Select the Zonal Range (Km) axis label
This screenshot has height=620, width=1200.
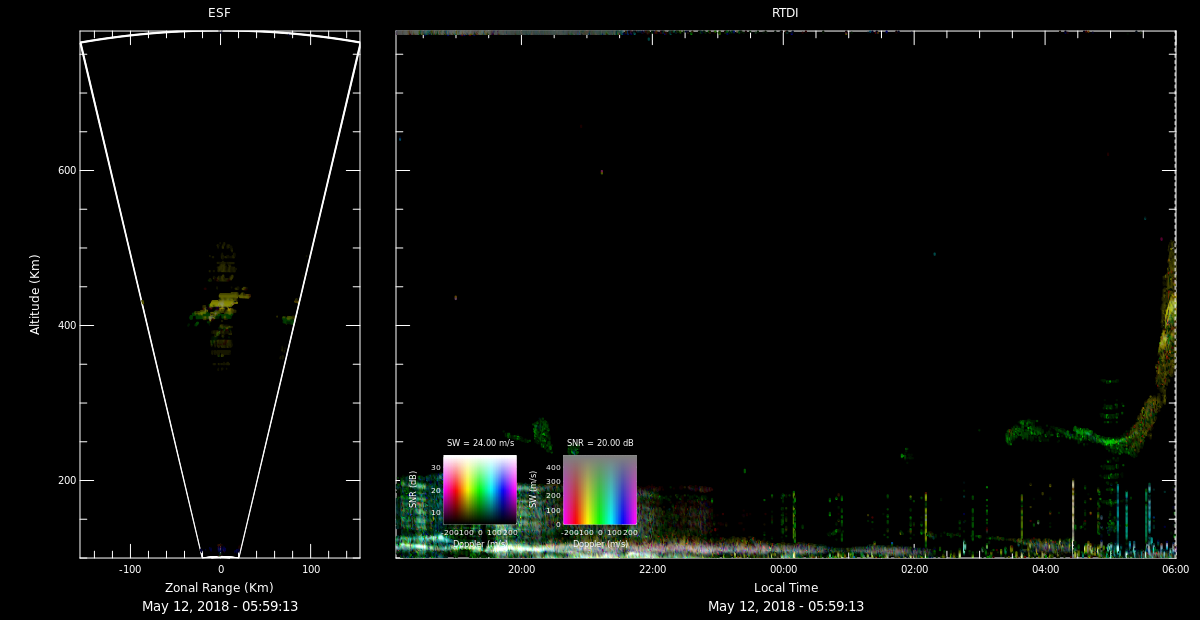click(219, 588)
